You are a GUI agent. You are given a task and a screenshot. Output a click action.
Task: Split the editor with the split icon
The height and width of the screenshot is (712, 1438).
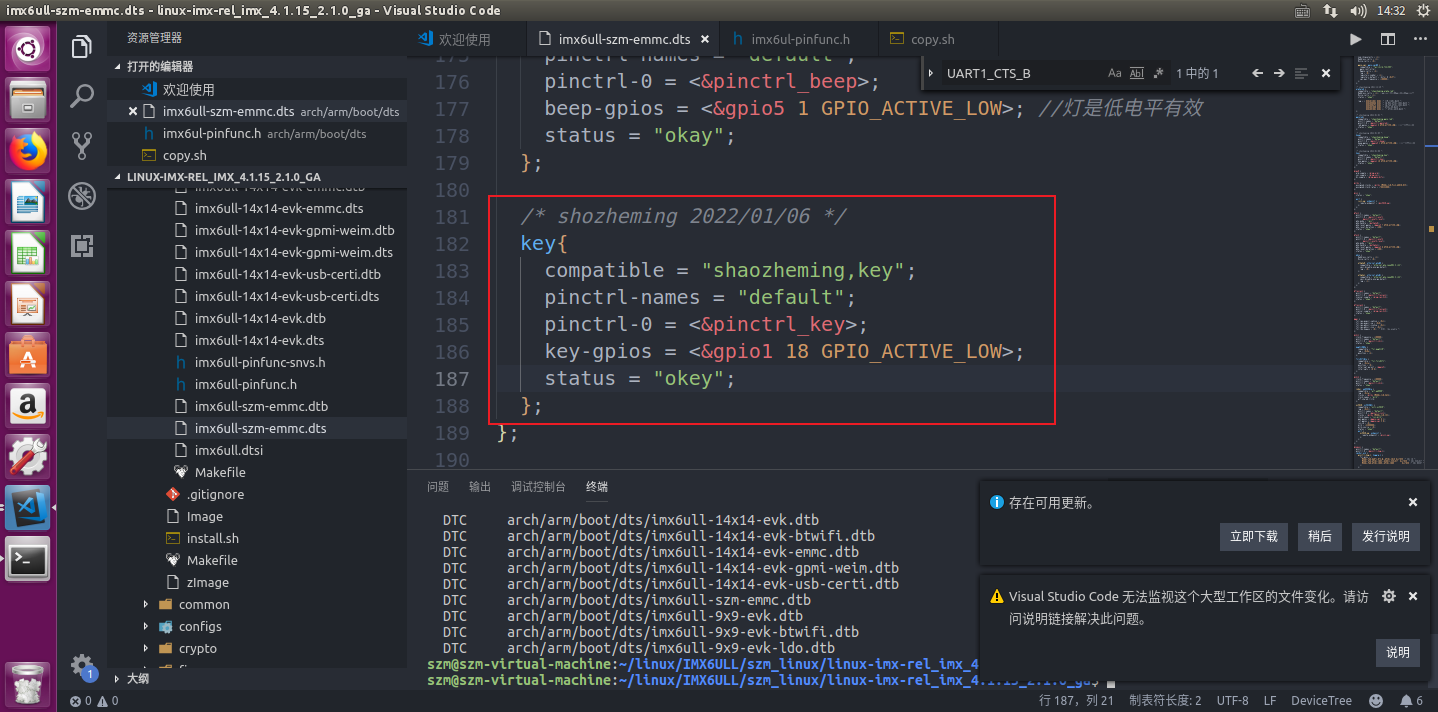click(x=1388, y=39)
